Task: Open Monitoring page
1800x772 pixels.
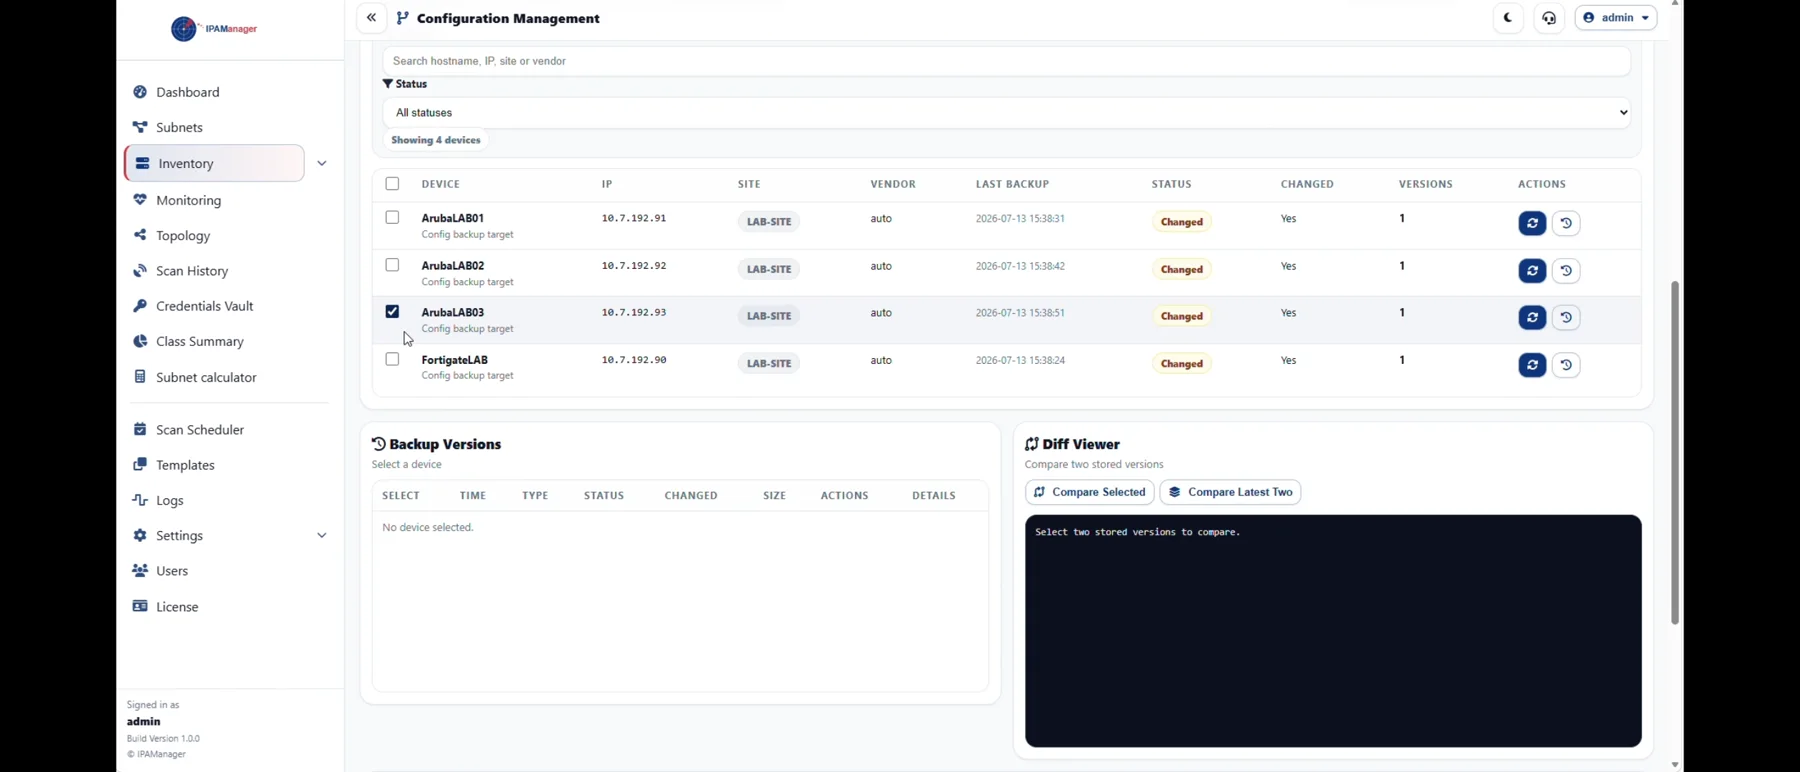Action: 189,200
